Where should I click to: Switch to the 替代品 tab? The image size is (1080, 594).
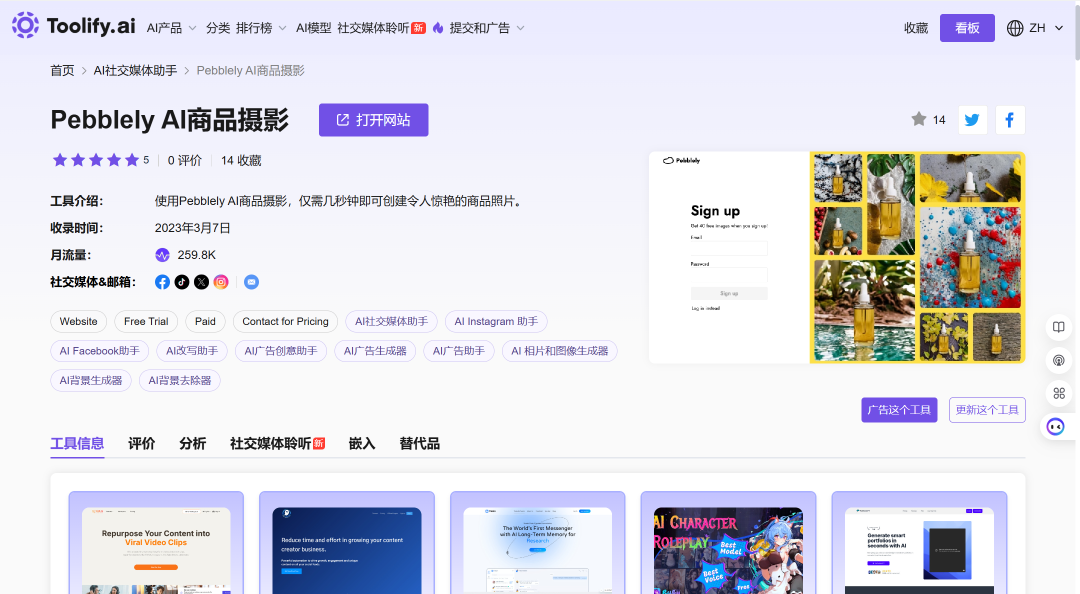[419, 444]
